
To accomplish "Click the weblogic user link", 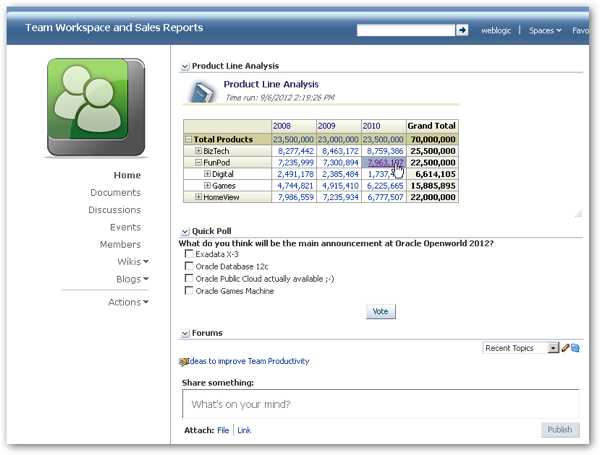I will click(496, 30).
